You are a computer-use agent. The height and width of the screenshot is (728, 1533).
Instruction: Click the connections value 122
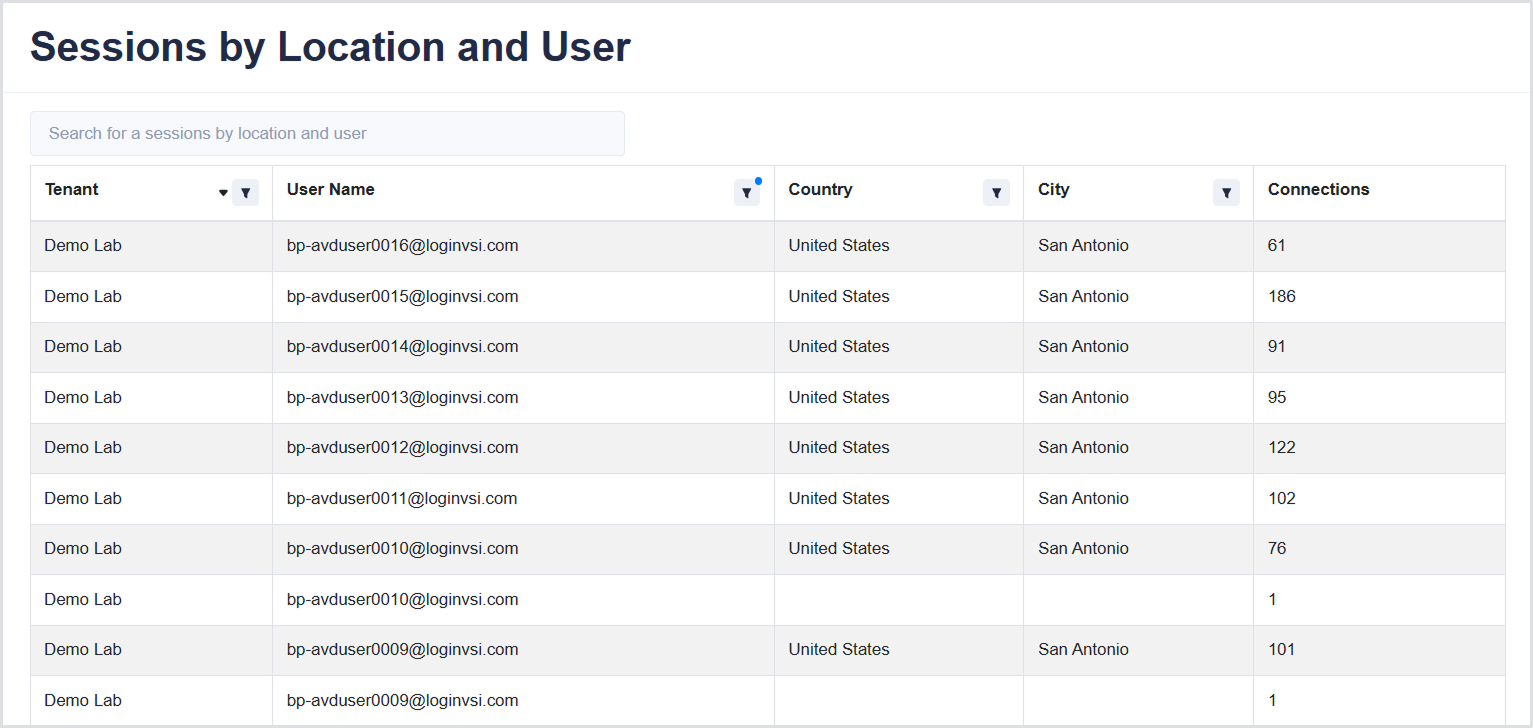click(x=1281, y=447)
